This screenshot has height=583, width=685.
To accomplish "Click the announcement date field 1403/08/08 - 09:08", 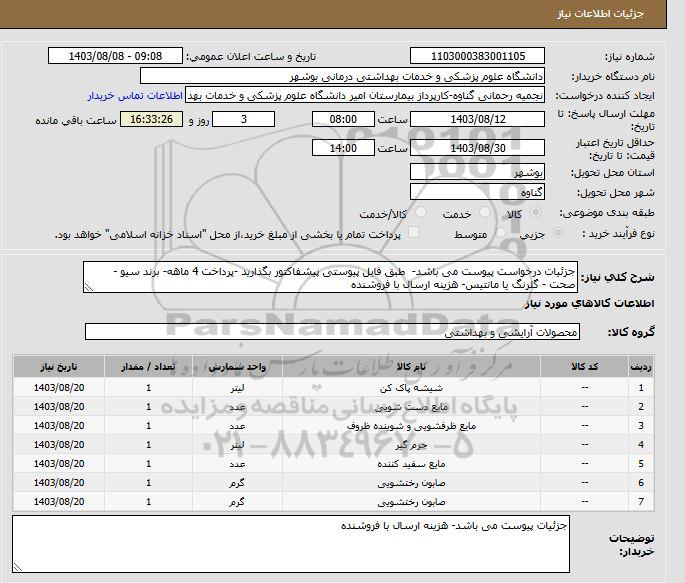I will 115,56.
